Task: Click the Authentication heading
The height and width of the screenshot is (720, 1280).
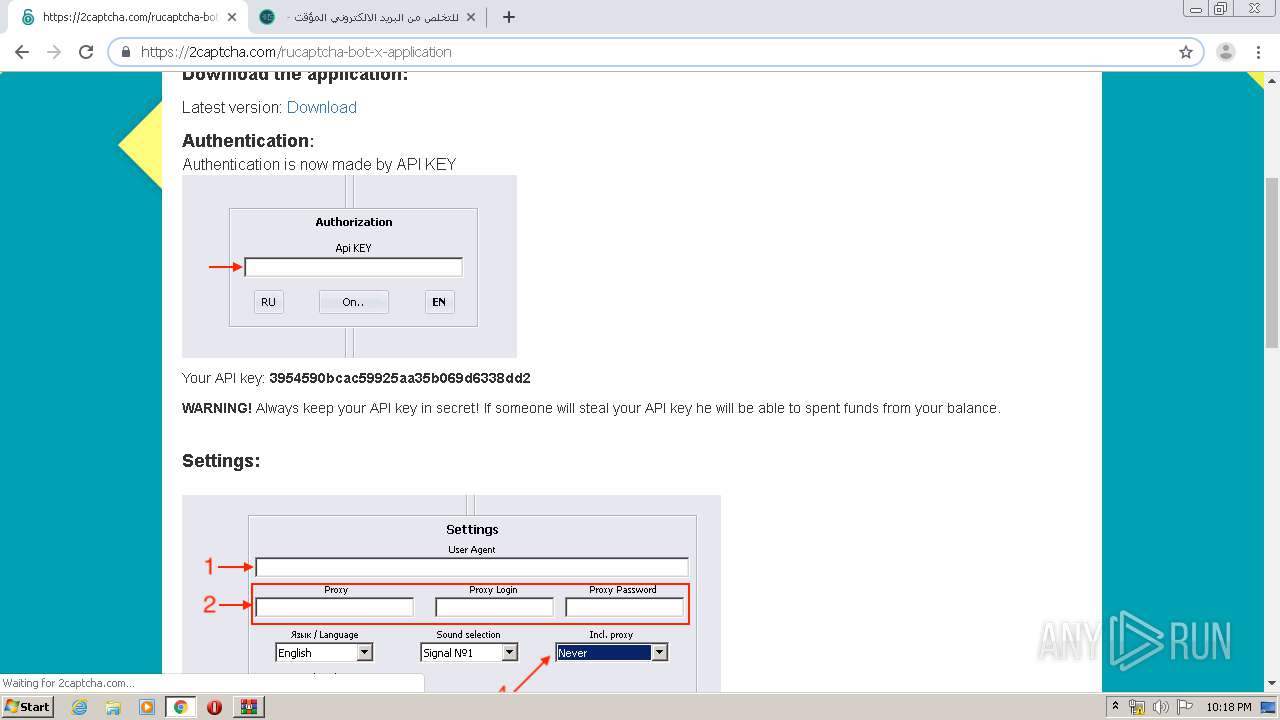Action: 248,140
